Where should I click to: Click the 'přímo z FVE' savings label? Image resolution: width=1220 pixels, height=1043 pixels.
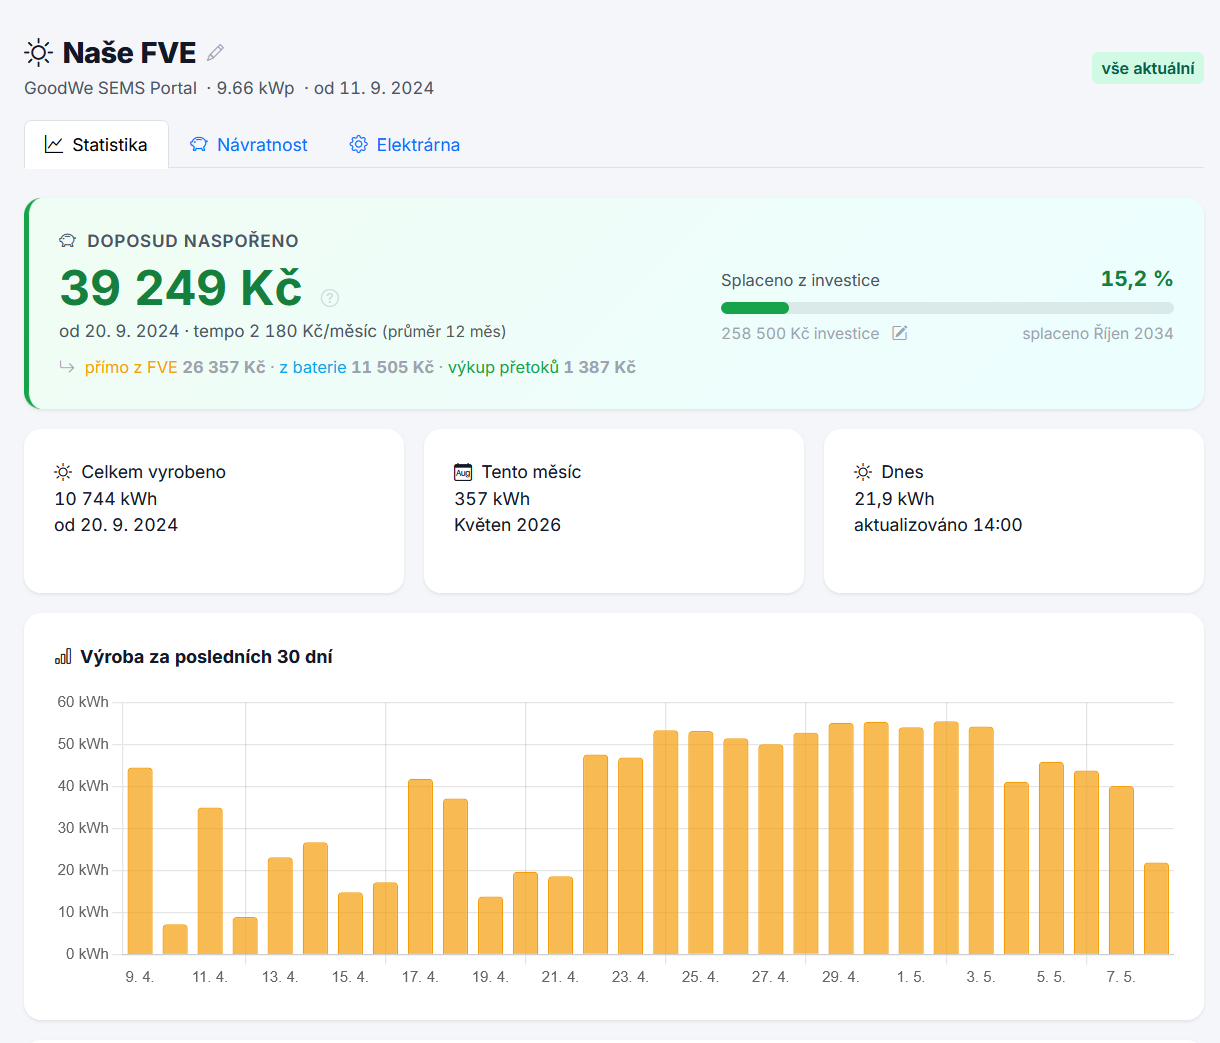[x=131, y=367]
